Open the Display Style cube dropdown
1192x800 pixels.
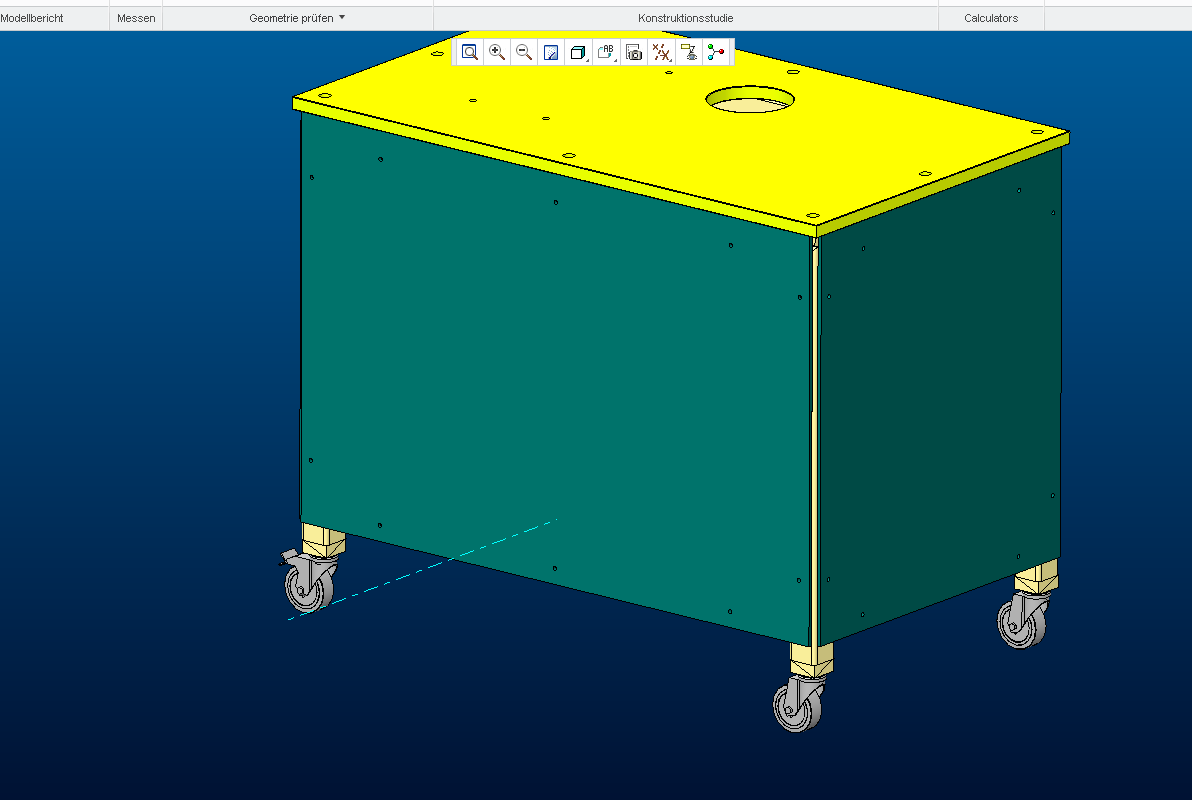pos(578,53)
